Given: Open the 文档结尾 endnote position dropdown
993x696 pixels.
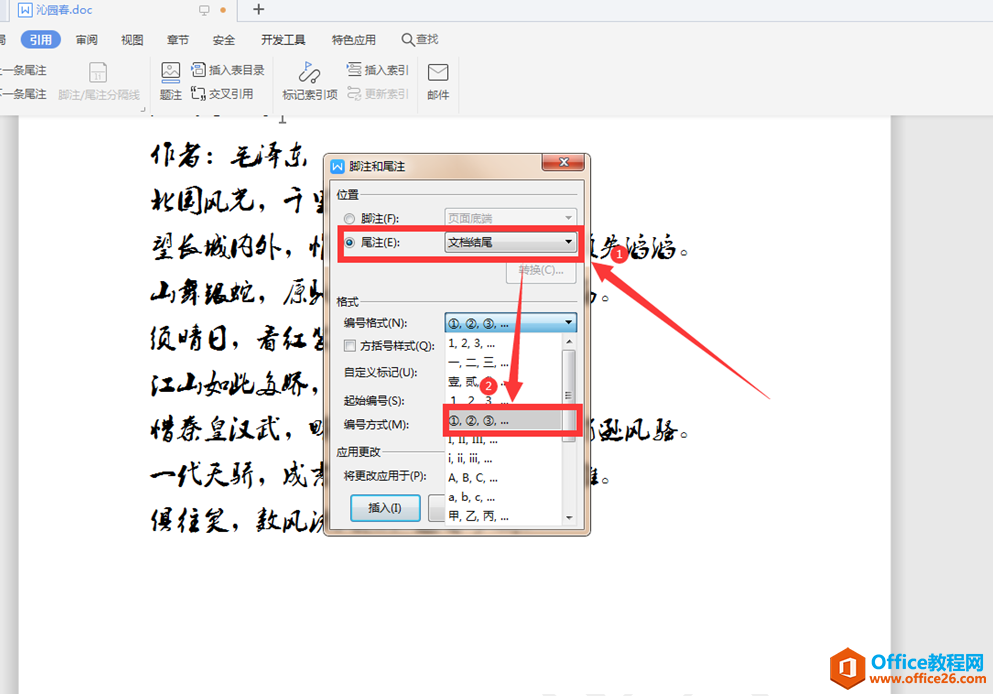Looking at the screenshot, I should click(x=510, y=242).
